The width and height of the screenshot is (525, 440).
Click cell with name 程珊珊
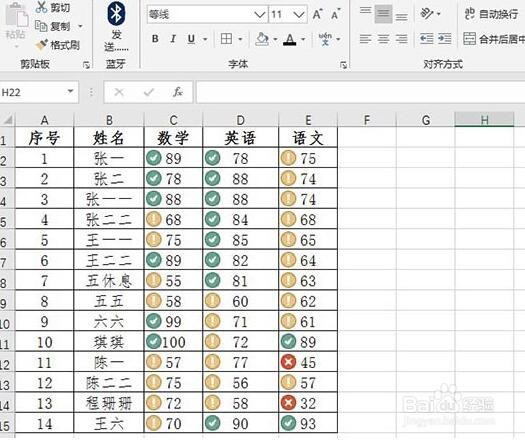[x=108, y=403]
